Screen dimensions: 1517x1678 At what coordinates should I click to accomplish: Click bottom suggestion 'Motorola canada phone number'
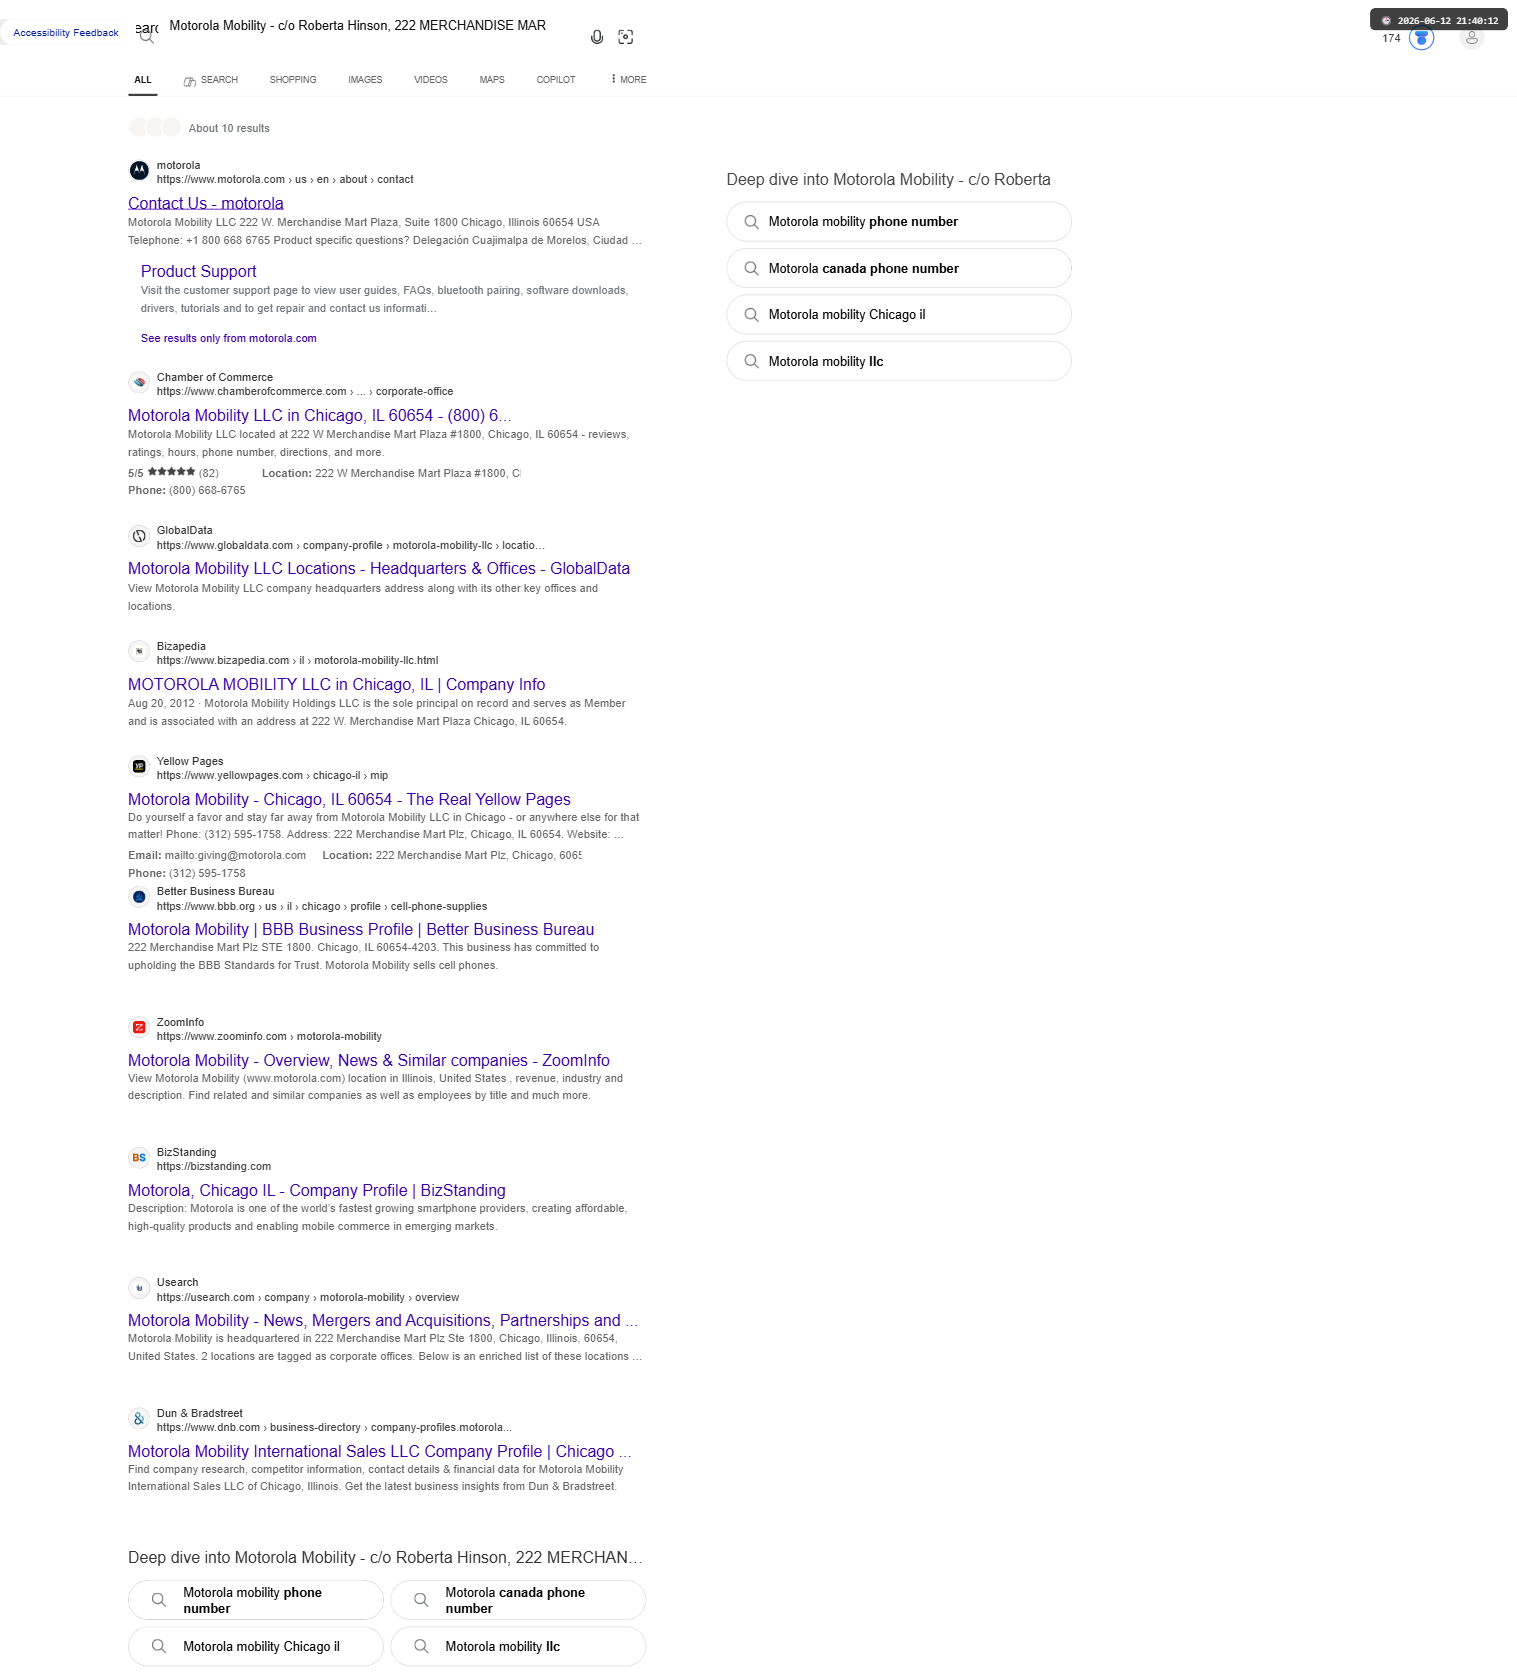coord(518,1600)
